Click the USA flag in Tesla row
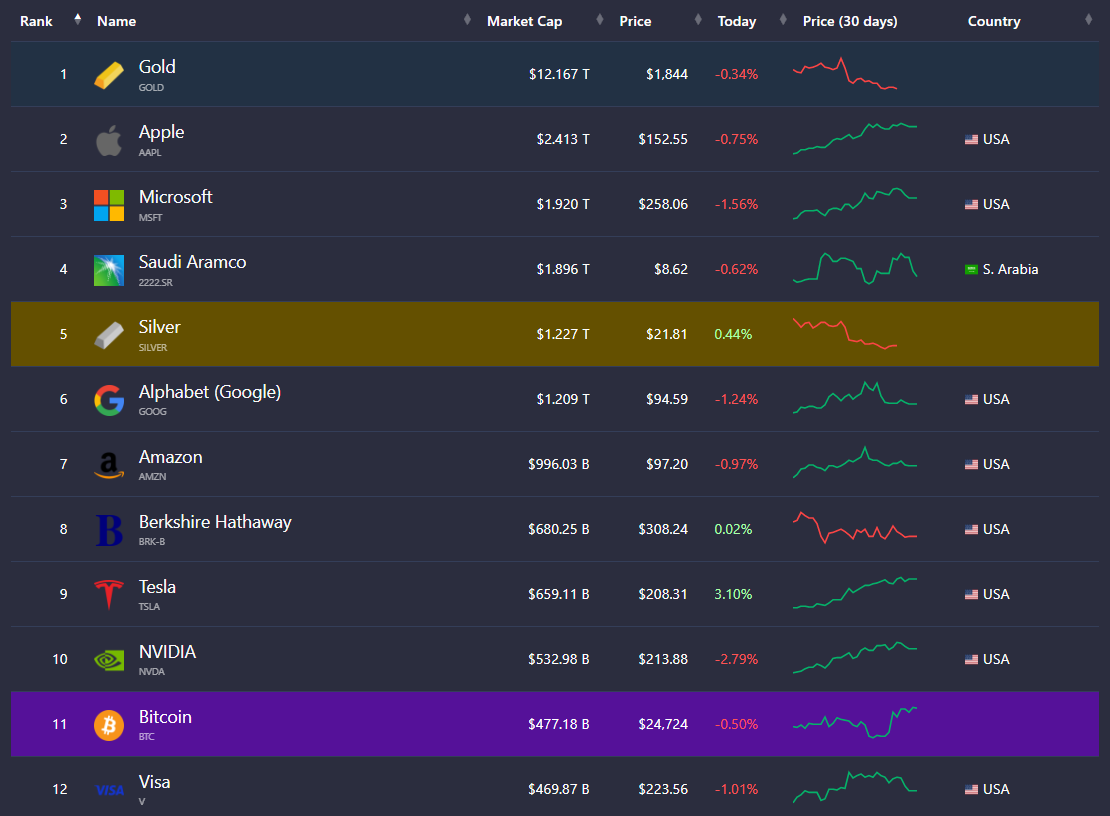This screenshot has width=1110, height=816. 971,594
